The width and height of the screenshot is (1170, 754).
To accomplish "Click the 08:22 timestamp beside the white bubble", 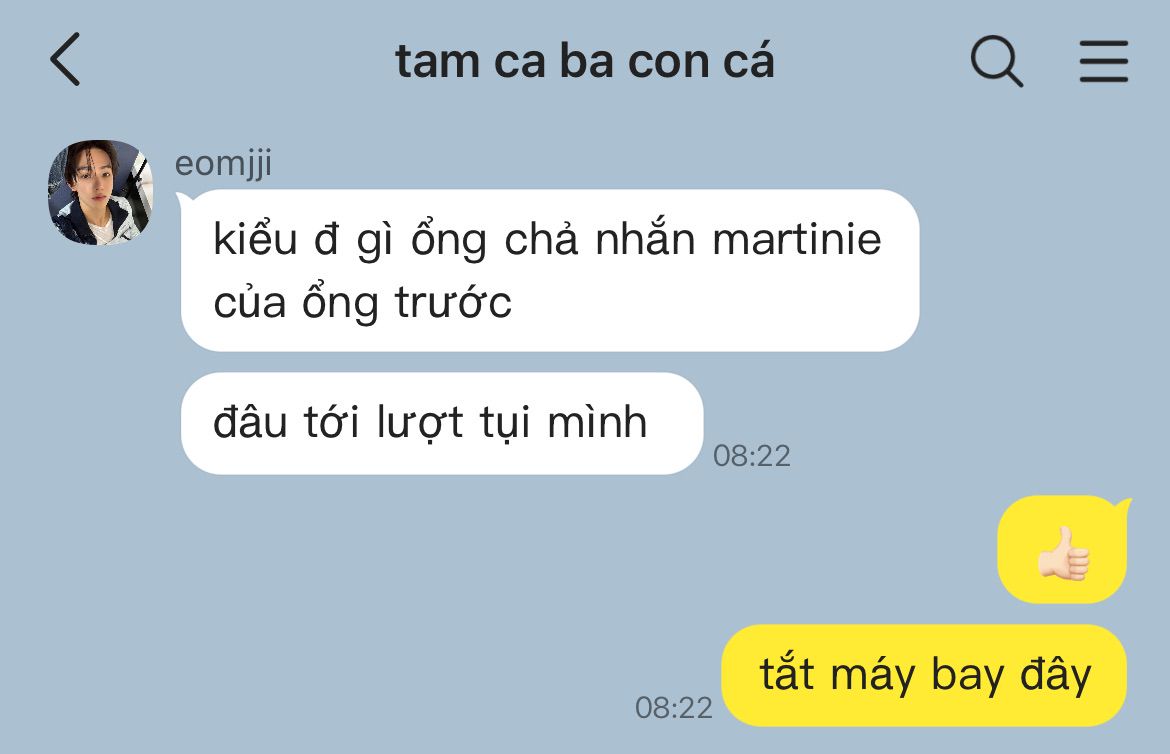I will pyautogui.click(x=751, y=455).
